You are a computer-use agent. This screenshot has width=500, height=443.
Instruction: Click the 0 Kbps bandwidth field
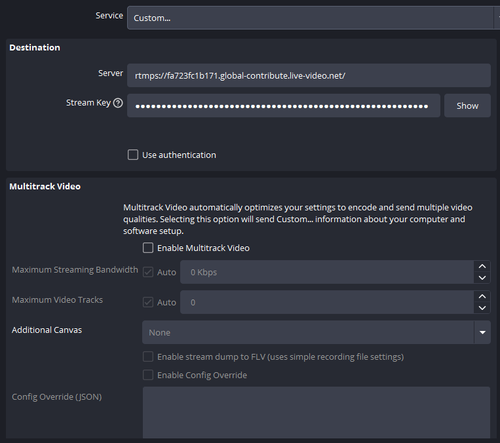pos(327,272)
